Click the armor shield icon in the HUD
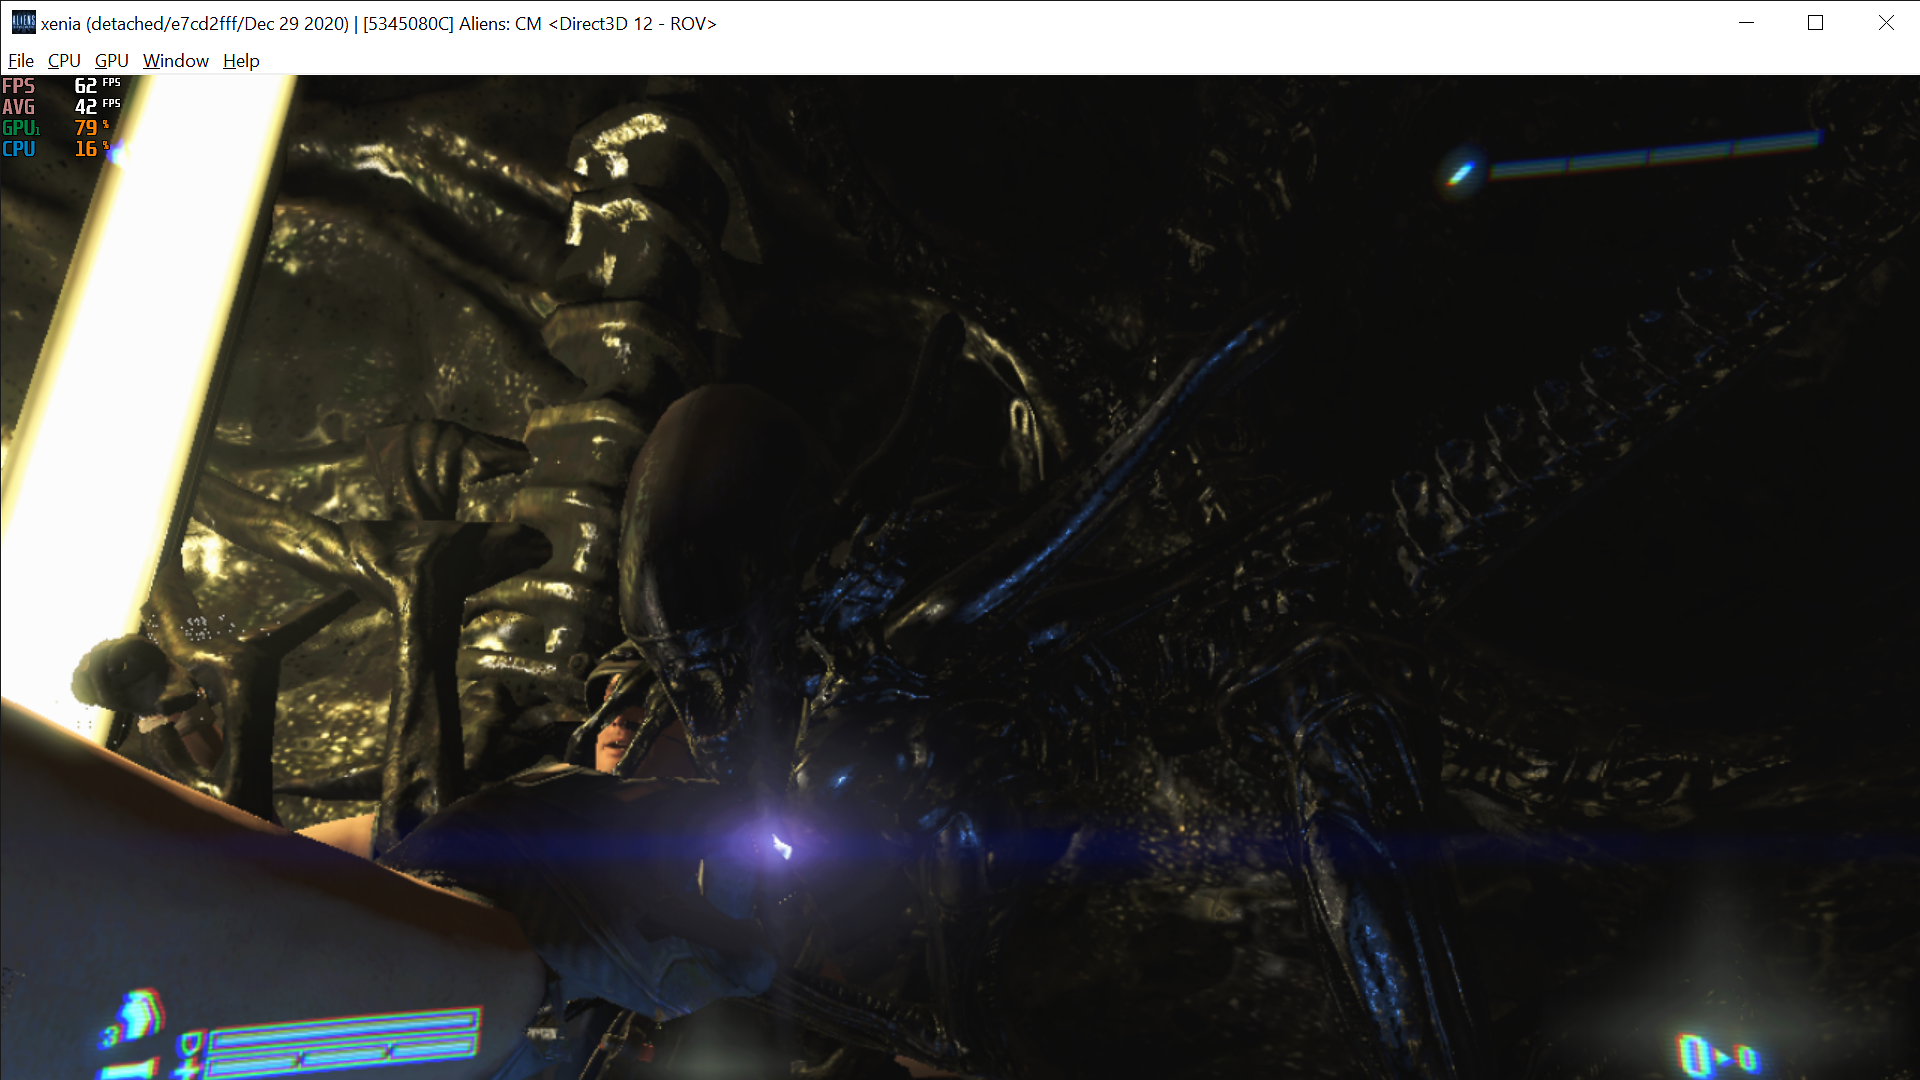Image resolution: width=1920 pixels, height=1080 pixels. (x=192, y=1043)
